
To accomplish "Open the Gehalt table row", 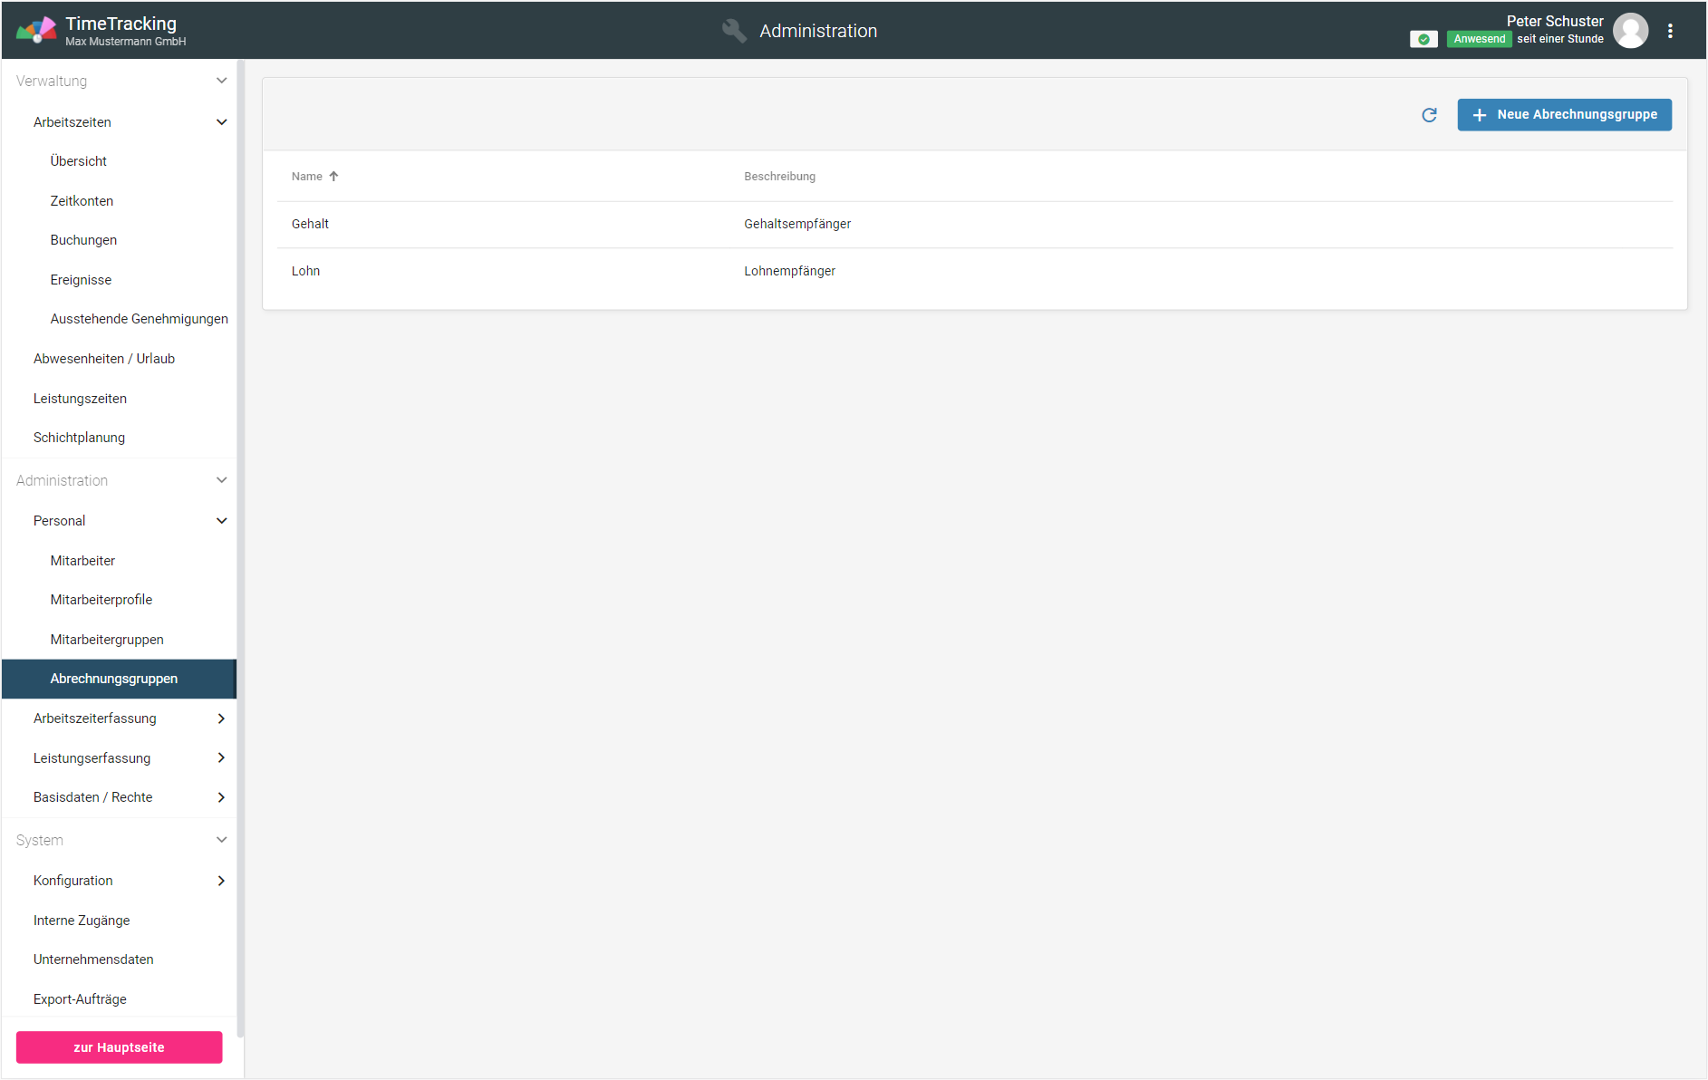I will pyautogui.click(x=310, y=224).
